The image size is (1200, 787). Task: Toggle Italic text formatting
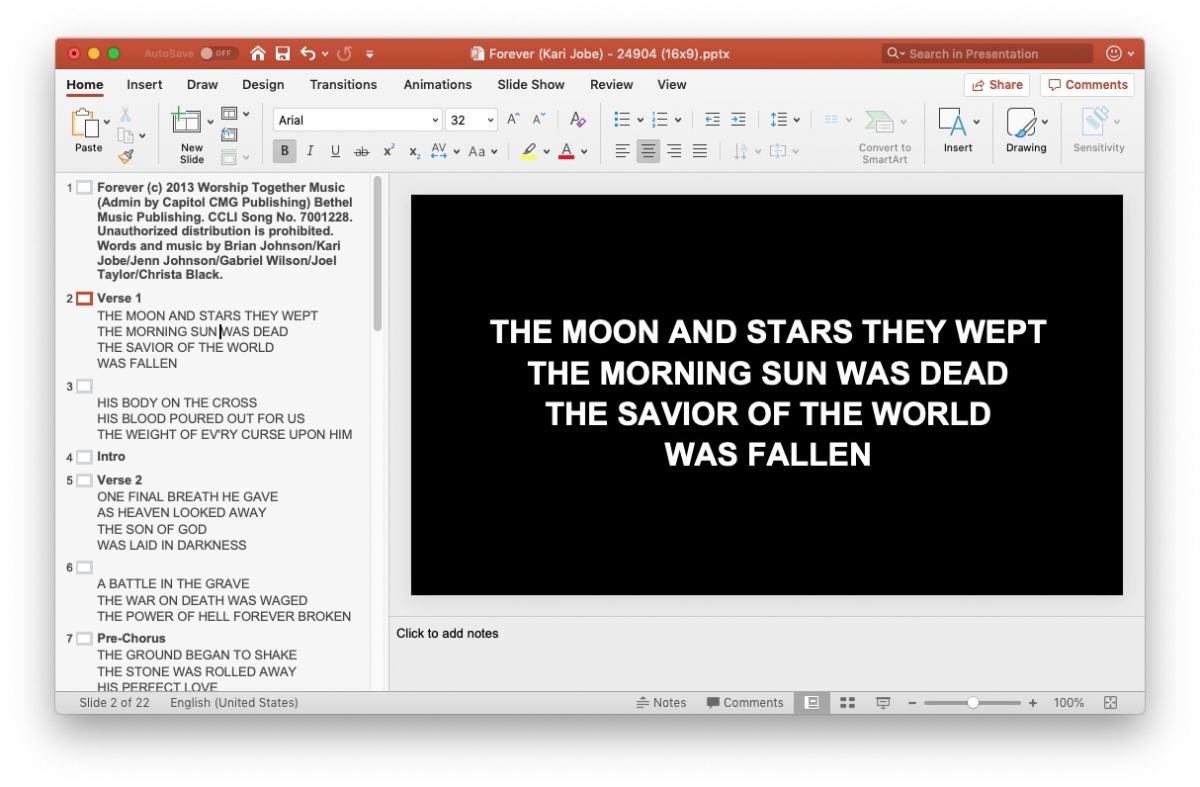click(x=310, y=151)
